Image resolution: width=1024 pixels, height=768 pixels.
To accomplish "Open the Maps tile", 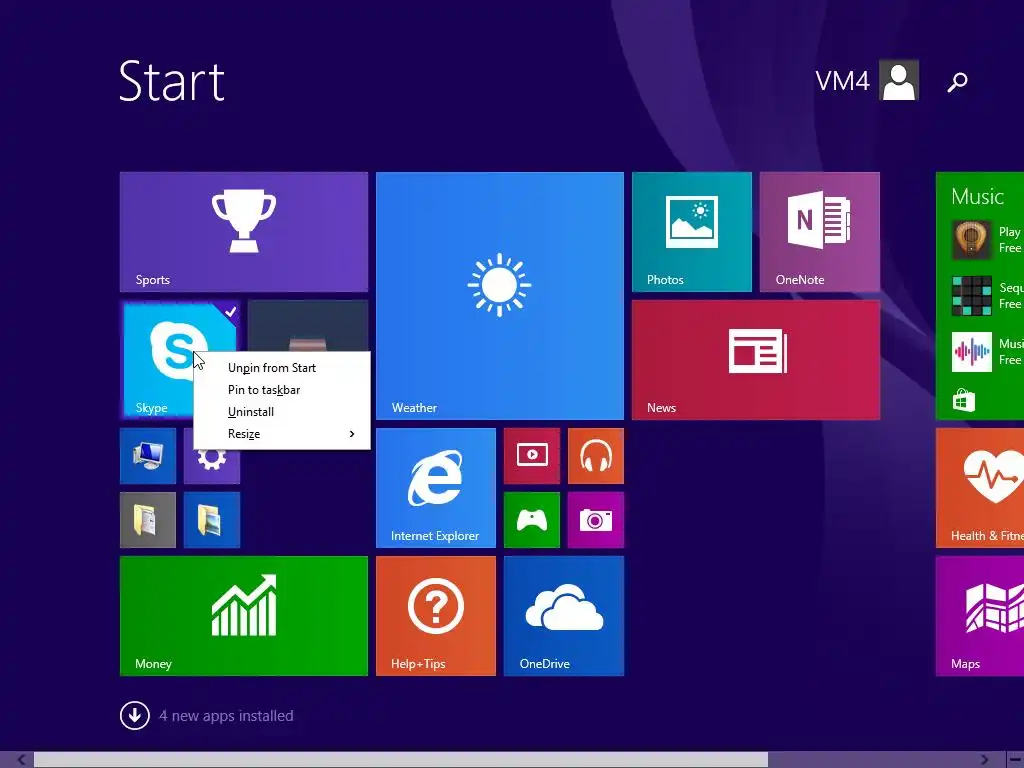I will pos(980,616).
